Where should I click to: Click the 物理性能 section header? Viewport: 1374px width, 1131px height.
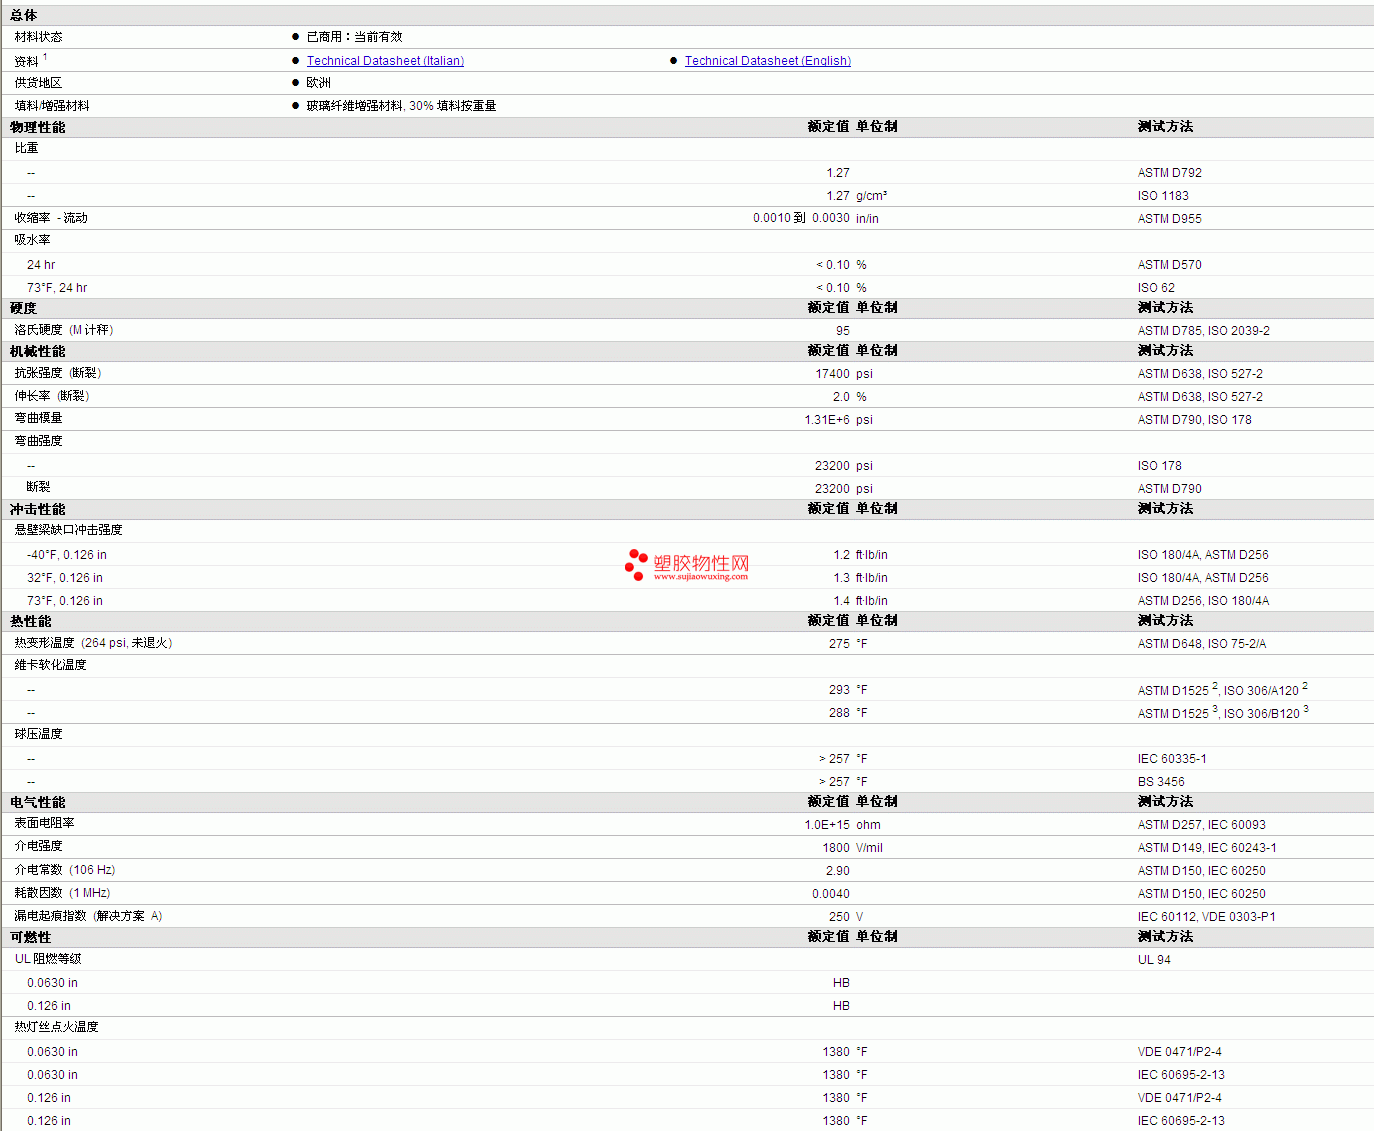(38, 127)
